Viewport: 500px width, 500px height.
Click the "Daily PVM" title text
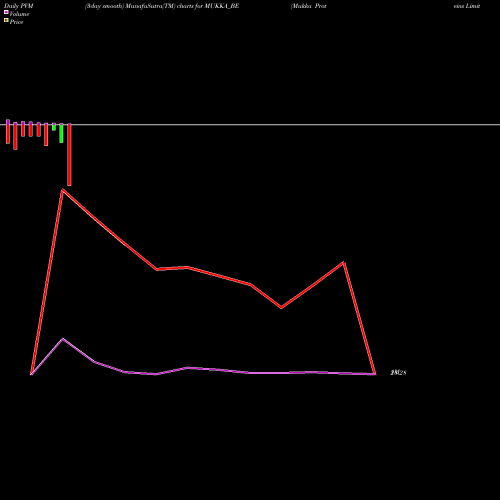(19, 6)
